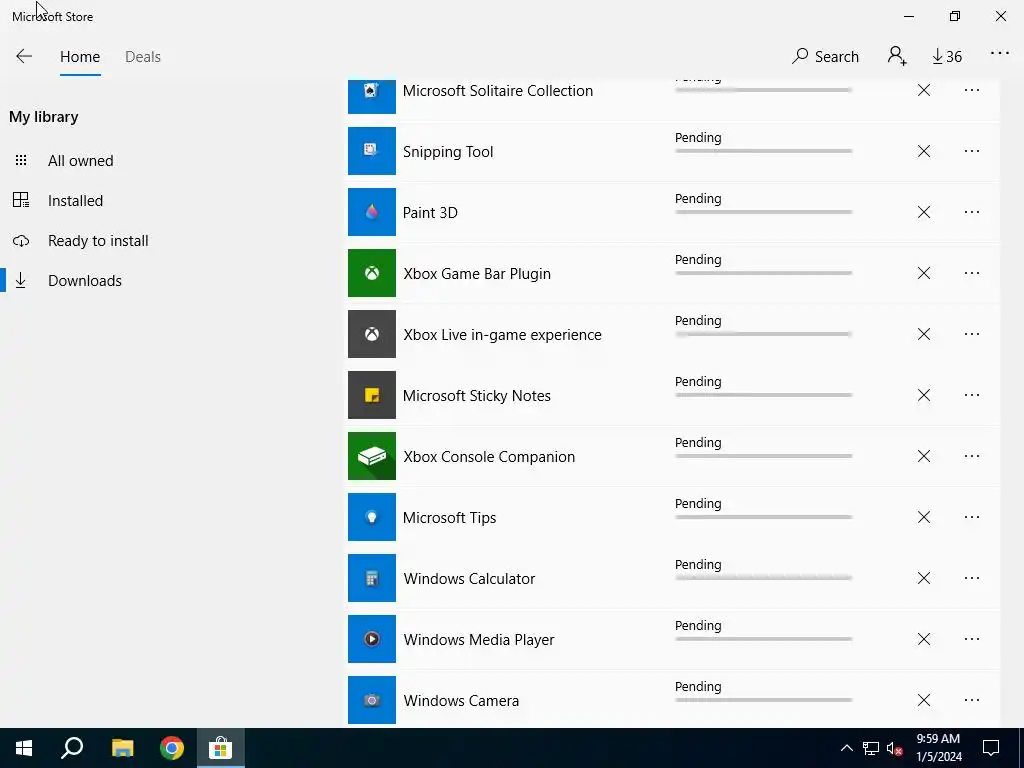
Task: Cancel the Windows Media Player download
Action: point(923,639)
